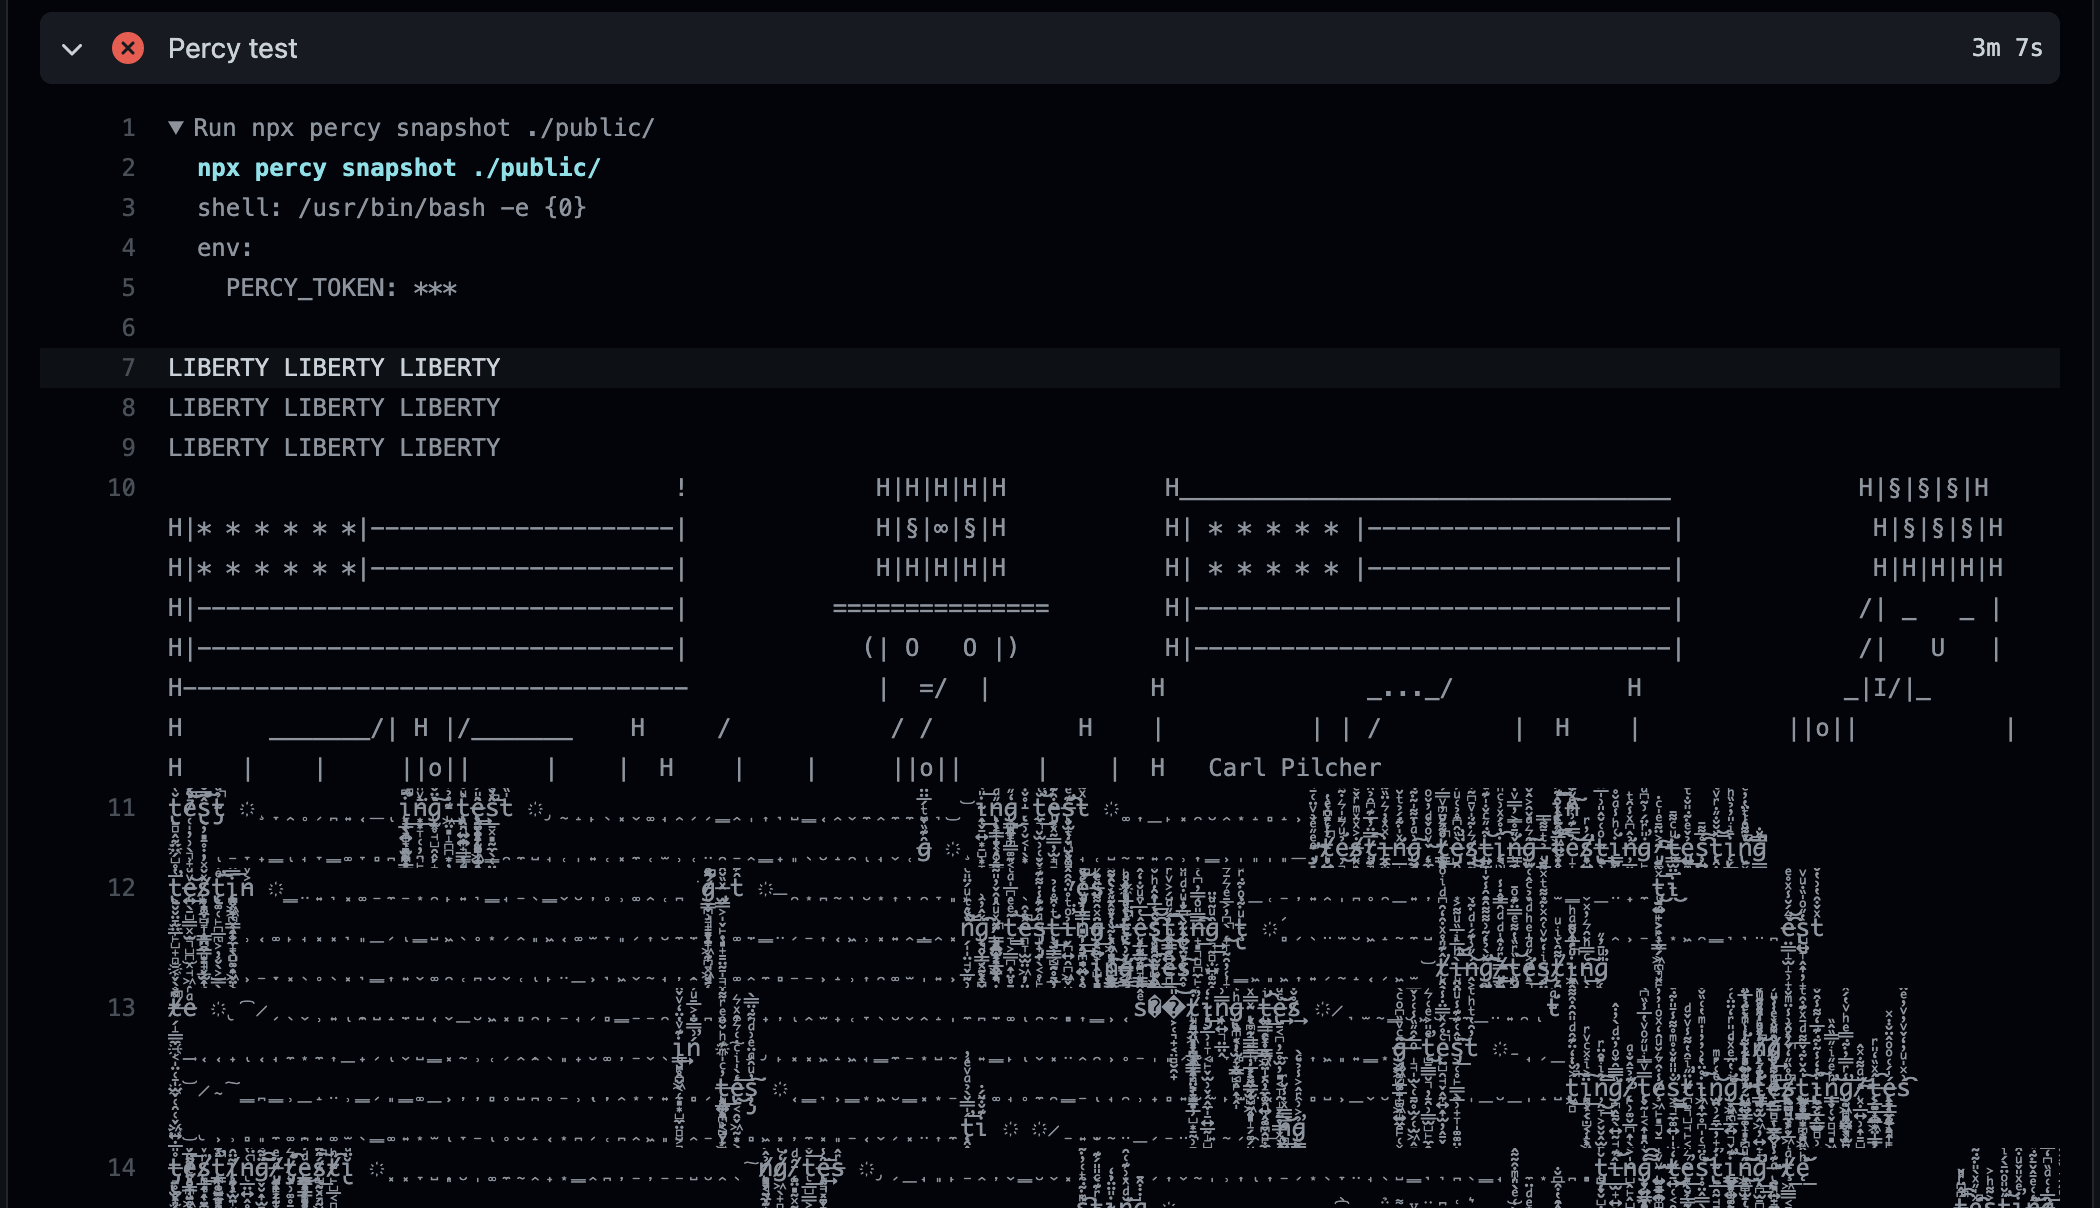Viewport: 2100px width, 1208px height.
Task: Select log line number 11
Action: click(122, 808)
